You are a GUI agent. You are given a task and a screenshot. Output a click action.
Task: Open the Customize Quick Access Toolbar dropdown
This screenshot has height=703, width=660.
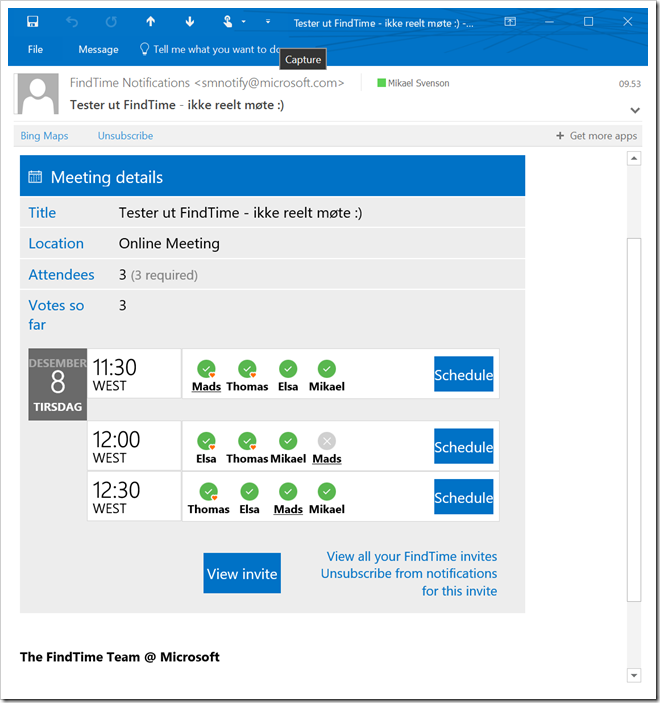tap(268, 21)
